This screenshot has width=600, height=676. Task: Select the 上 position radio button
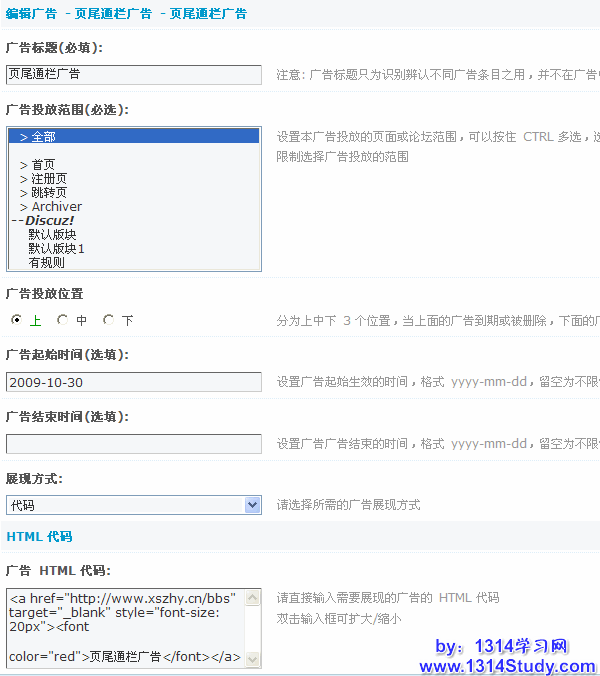pos(16,320)
